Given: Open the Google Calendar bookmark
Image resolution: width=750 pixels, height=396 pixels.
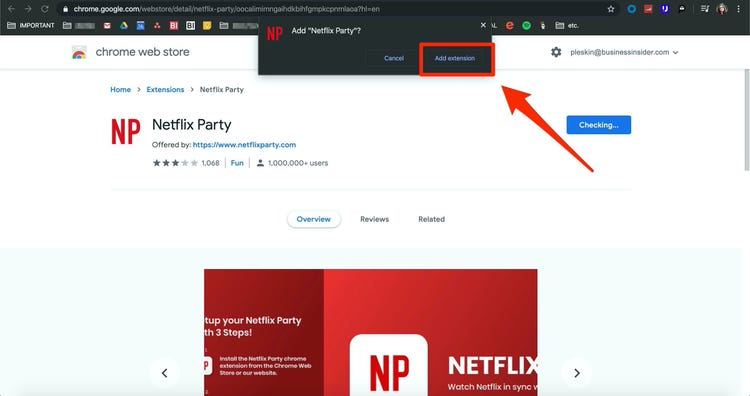Looking at the screenshot, I should [x=141, y=25].
